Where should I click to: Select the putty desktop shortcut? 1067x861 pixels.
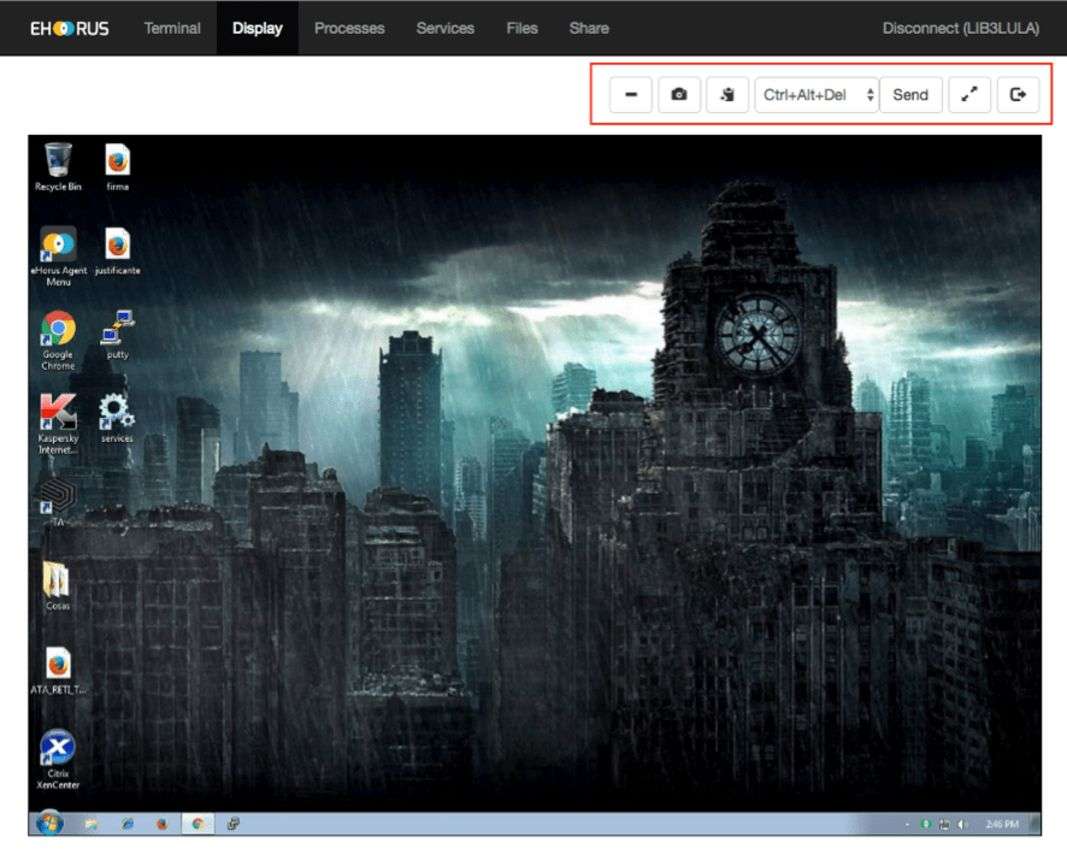(x=117, y=330)
